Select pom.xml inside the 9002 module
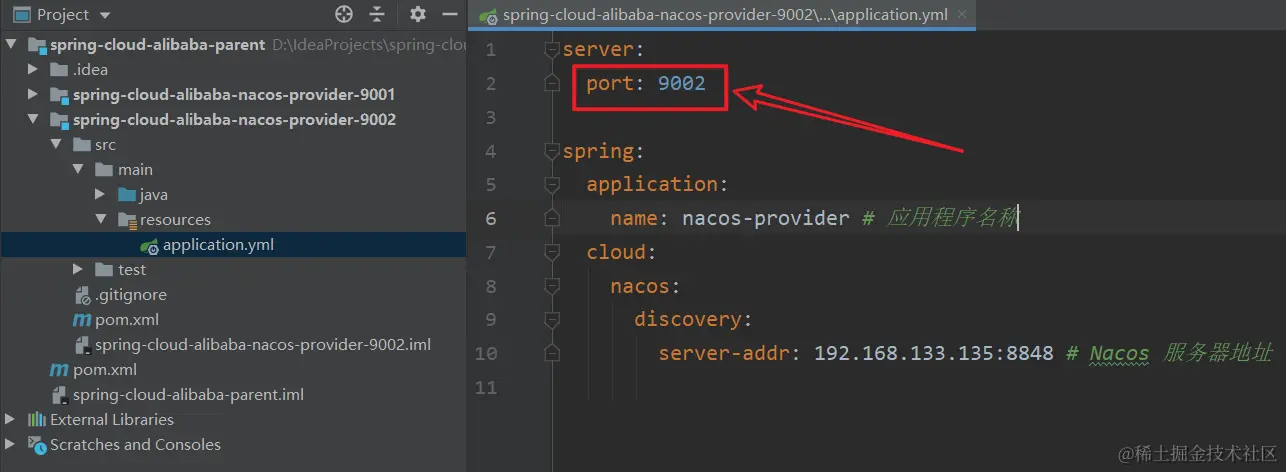This screenshot has width=1286, height=472. [127, 320]
